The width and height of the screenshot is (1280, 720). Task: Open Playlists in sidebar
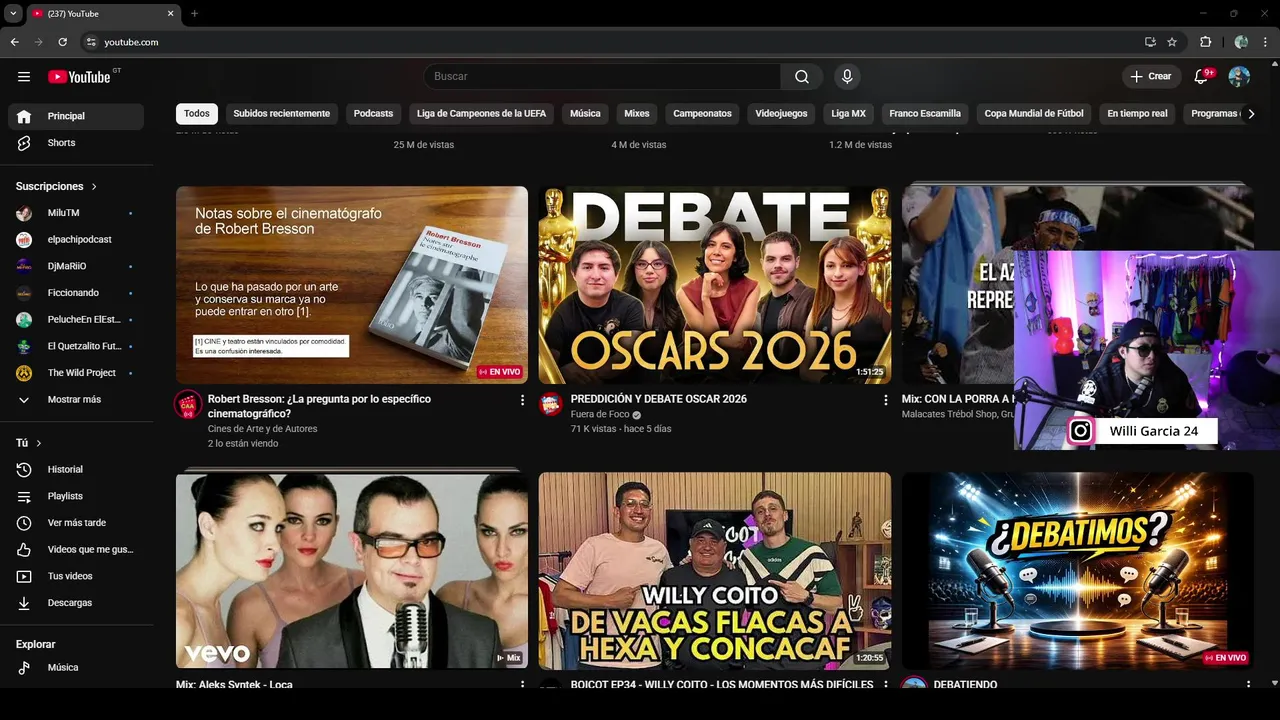click(76, 496)
